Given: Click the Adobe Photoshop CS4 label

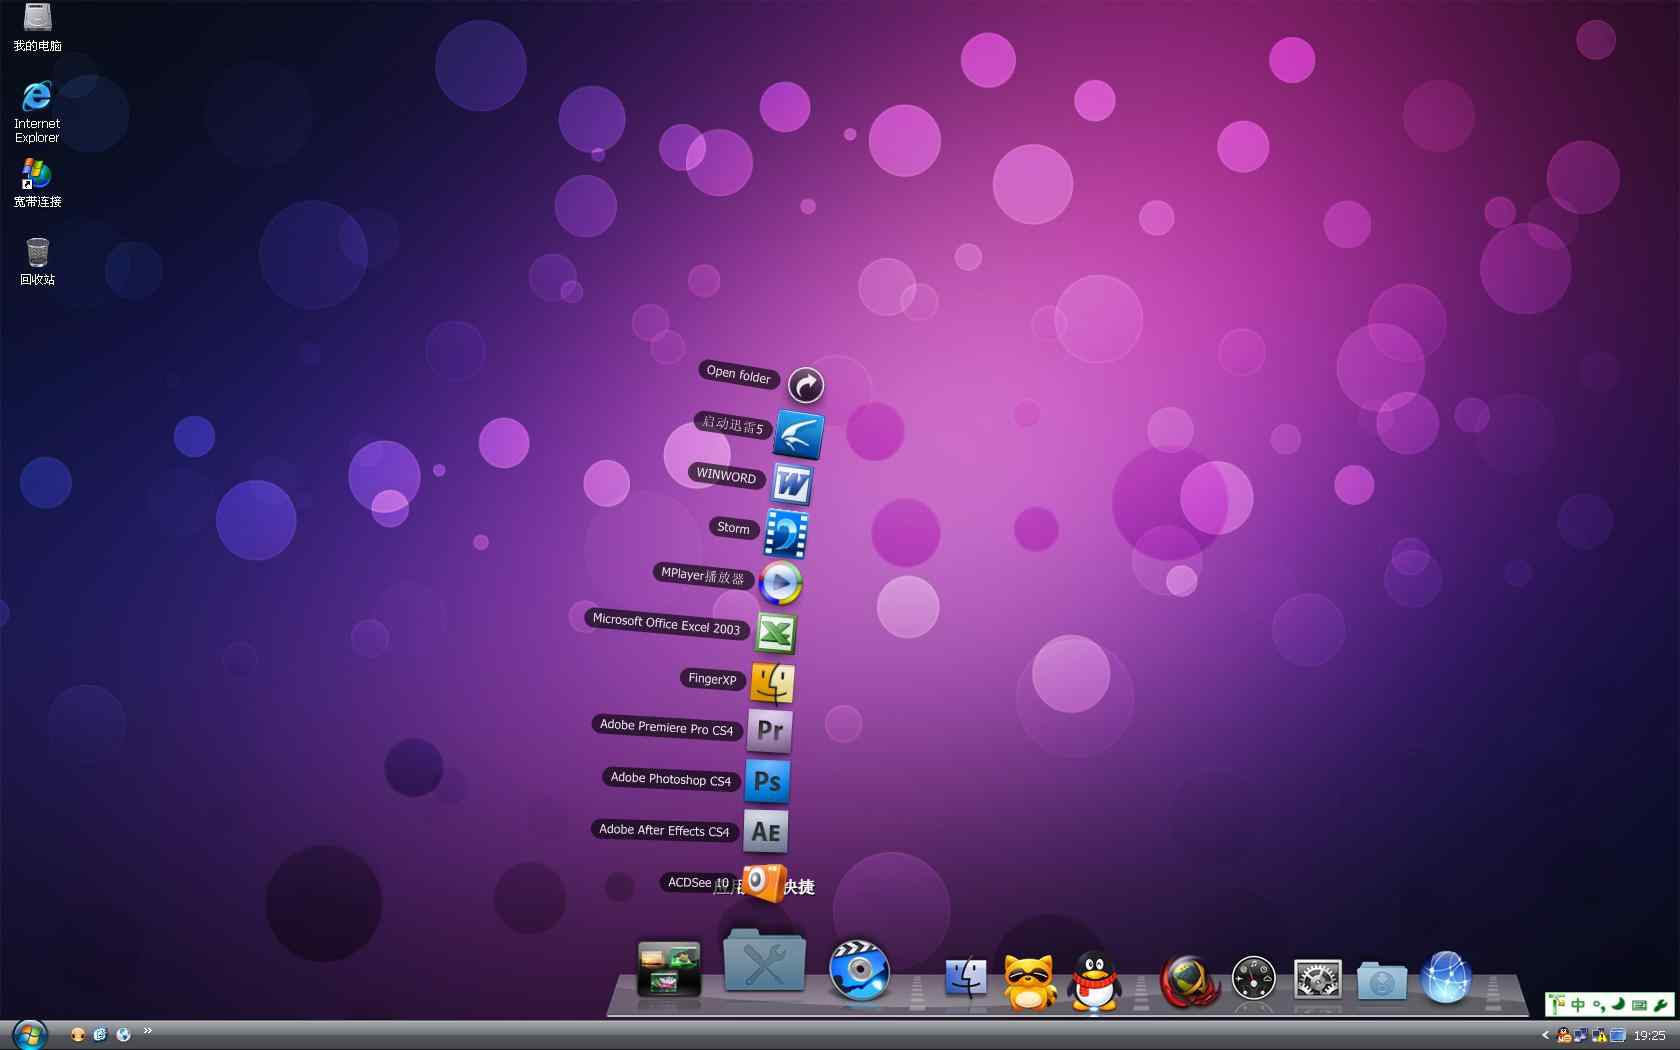Looking at the screenshot, I should click(x=671, y=779).
